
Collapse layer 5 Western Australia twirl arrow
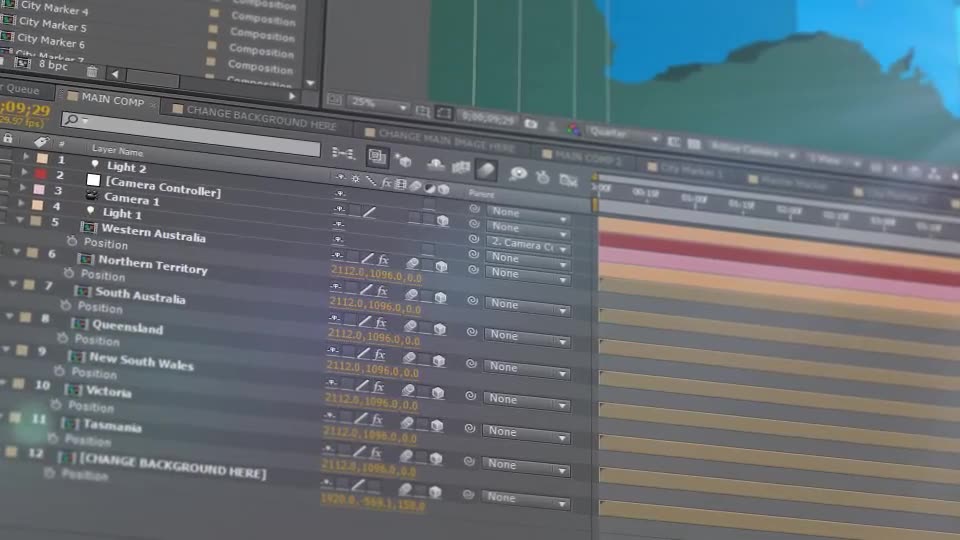(20, 219)
